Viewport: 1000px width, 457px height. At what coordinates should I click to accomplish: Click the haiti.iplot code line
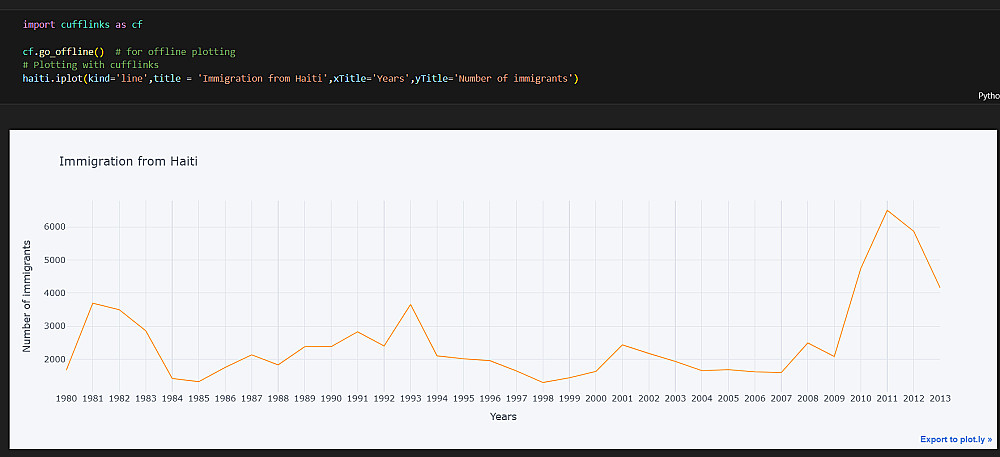(x=300, y=78)
